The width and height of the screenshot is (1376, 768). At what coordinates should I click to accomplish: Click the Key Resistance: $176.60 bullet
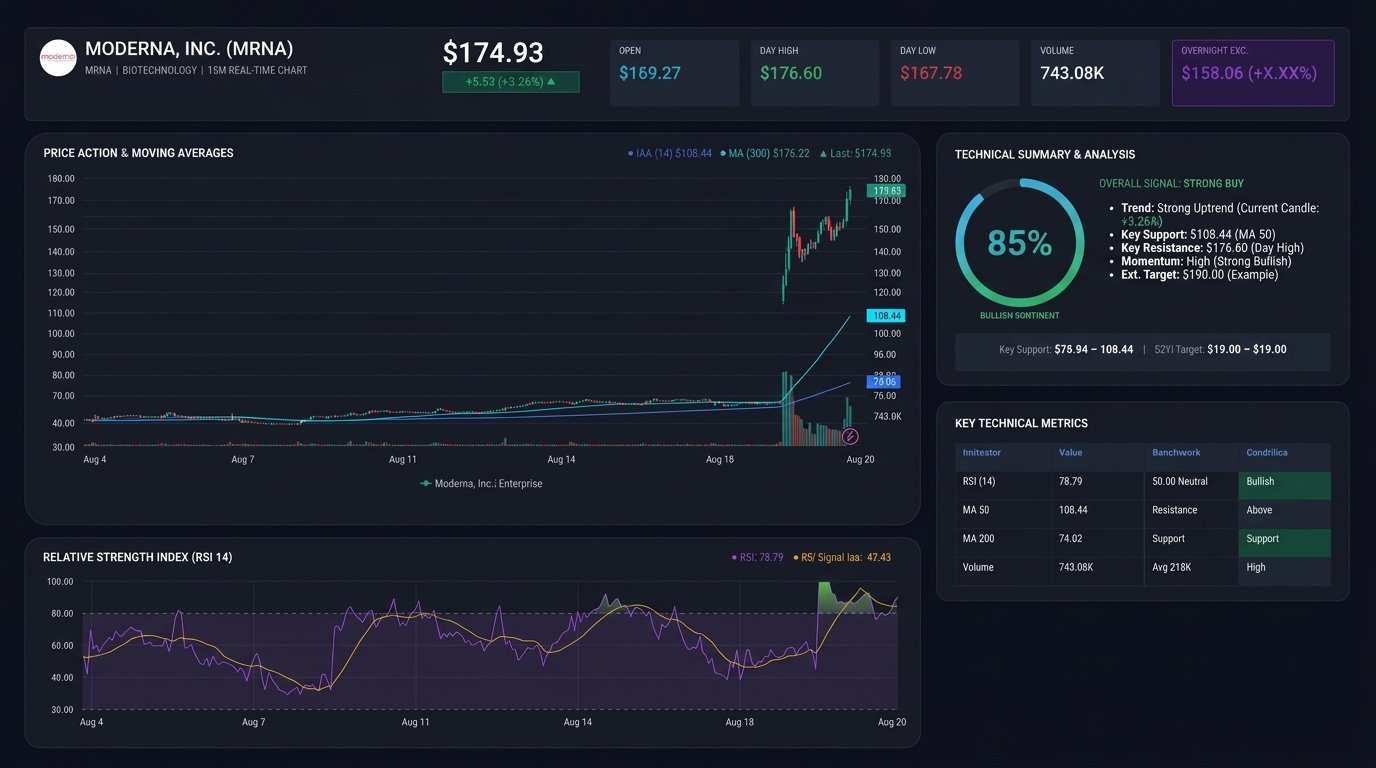point(1212,248)
